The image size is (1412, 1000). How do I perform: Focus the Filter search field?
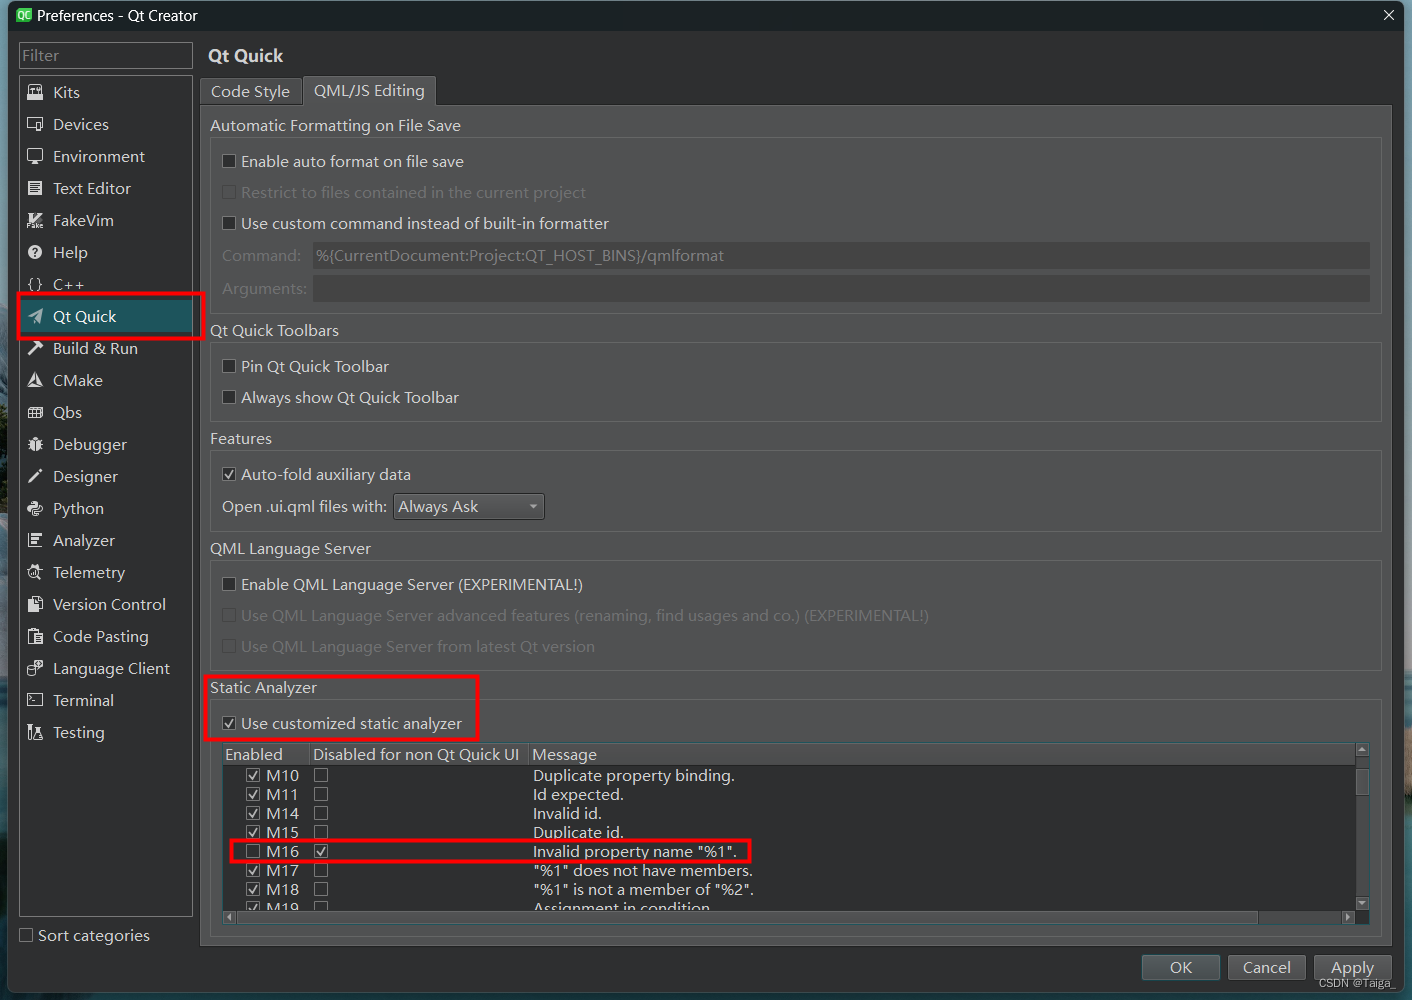pyautogui.click(x=106, y=55)
